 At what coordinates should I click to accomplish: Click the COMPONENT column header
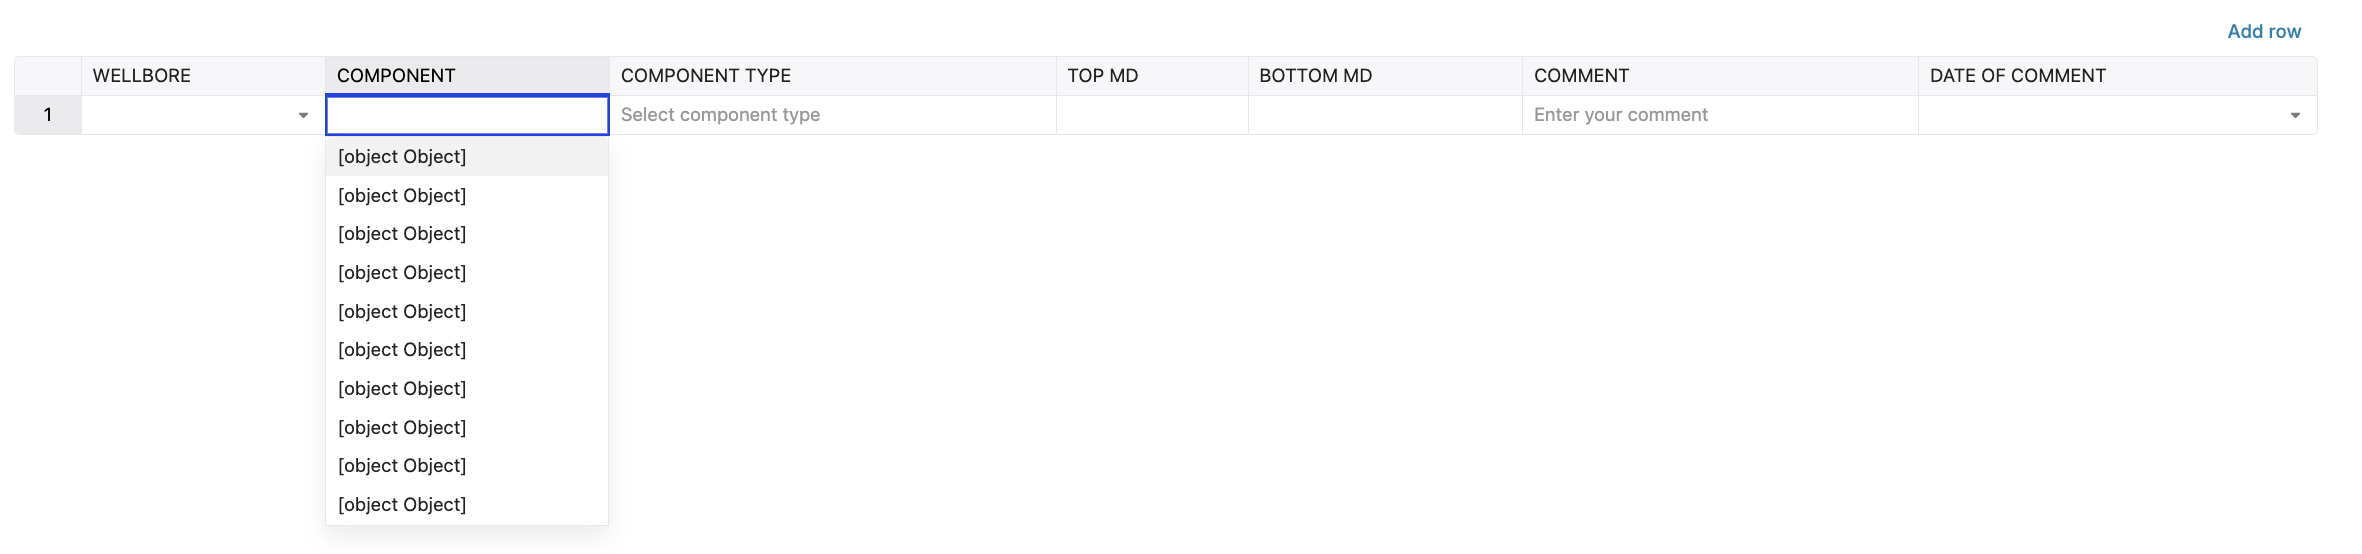(x=396, y=76)
